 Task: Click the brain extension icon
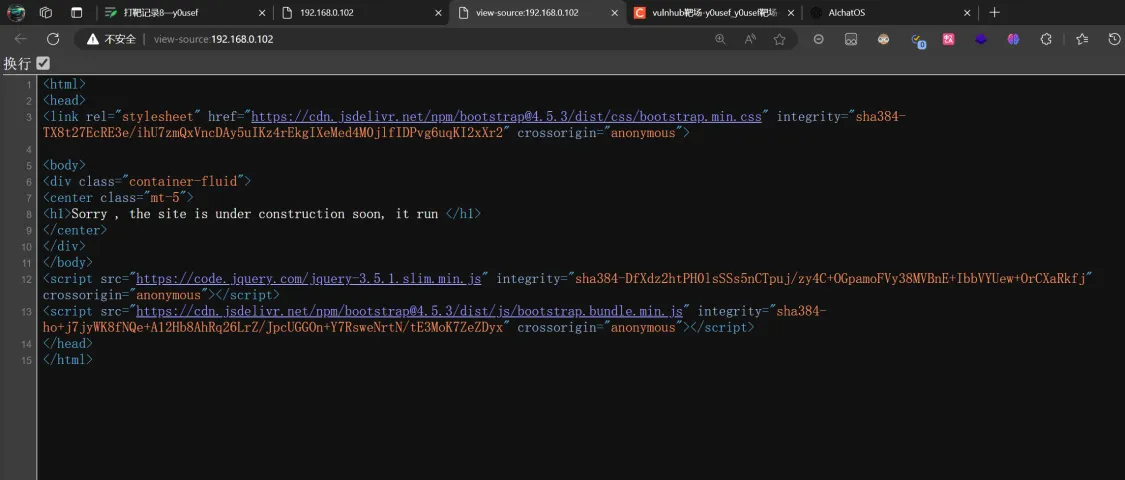coord(1013,39)
